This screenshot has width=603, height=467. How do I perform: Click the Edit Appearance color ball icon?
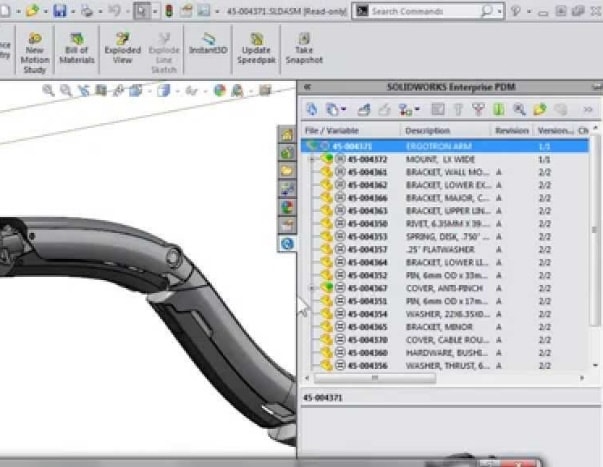[x=220, y=91]
